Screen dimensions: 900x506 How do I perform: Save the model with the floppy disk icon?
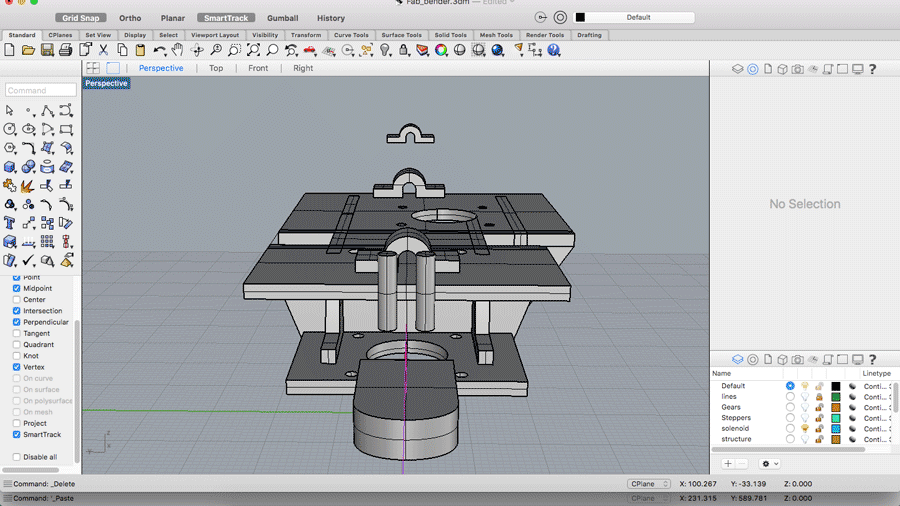coord(47,50)
